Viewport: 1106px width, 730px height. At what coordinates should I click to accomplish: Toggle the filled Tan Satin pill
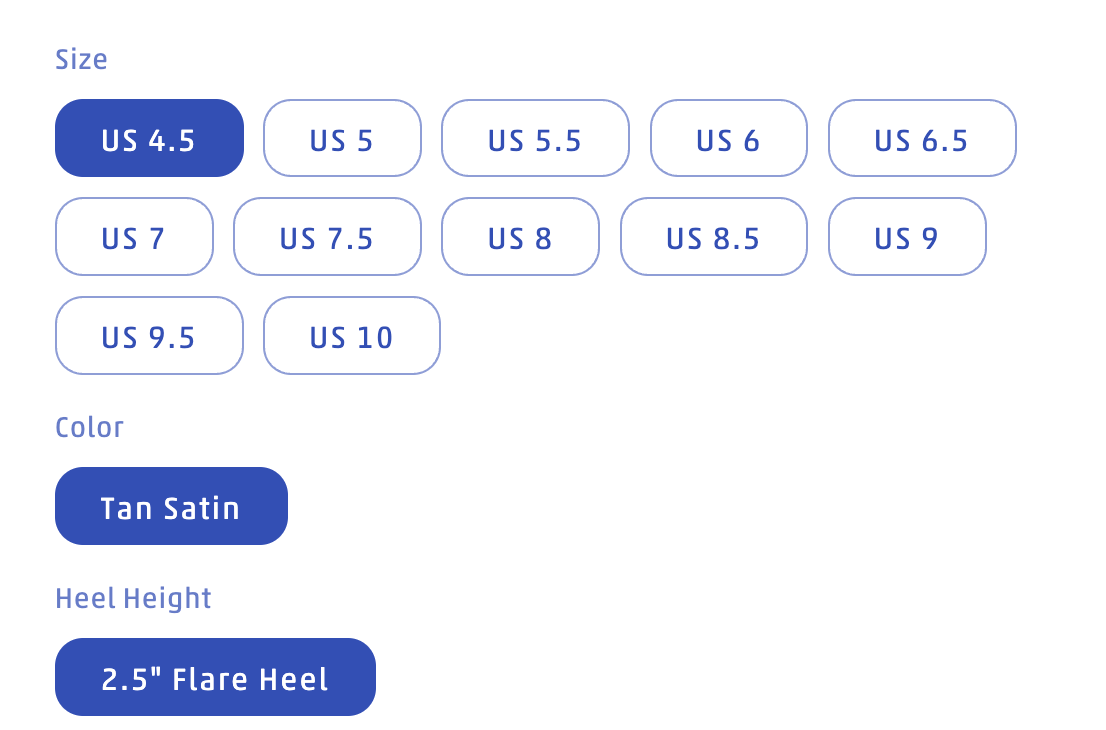click(x=171, y=506)
